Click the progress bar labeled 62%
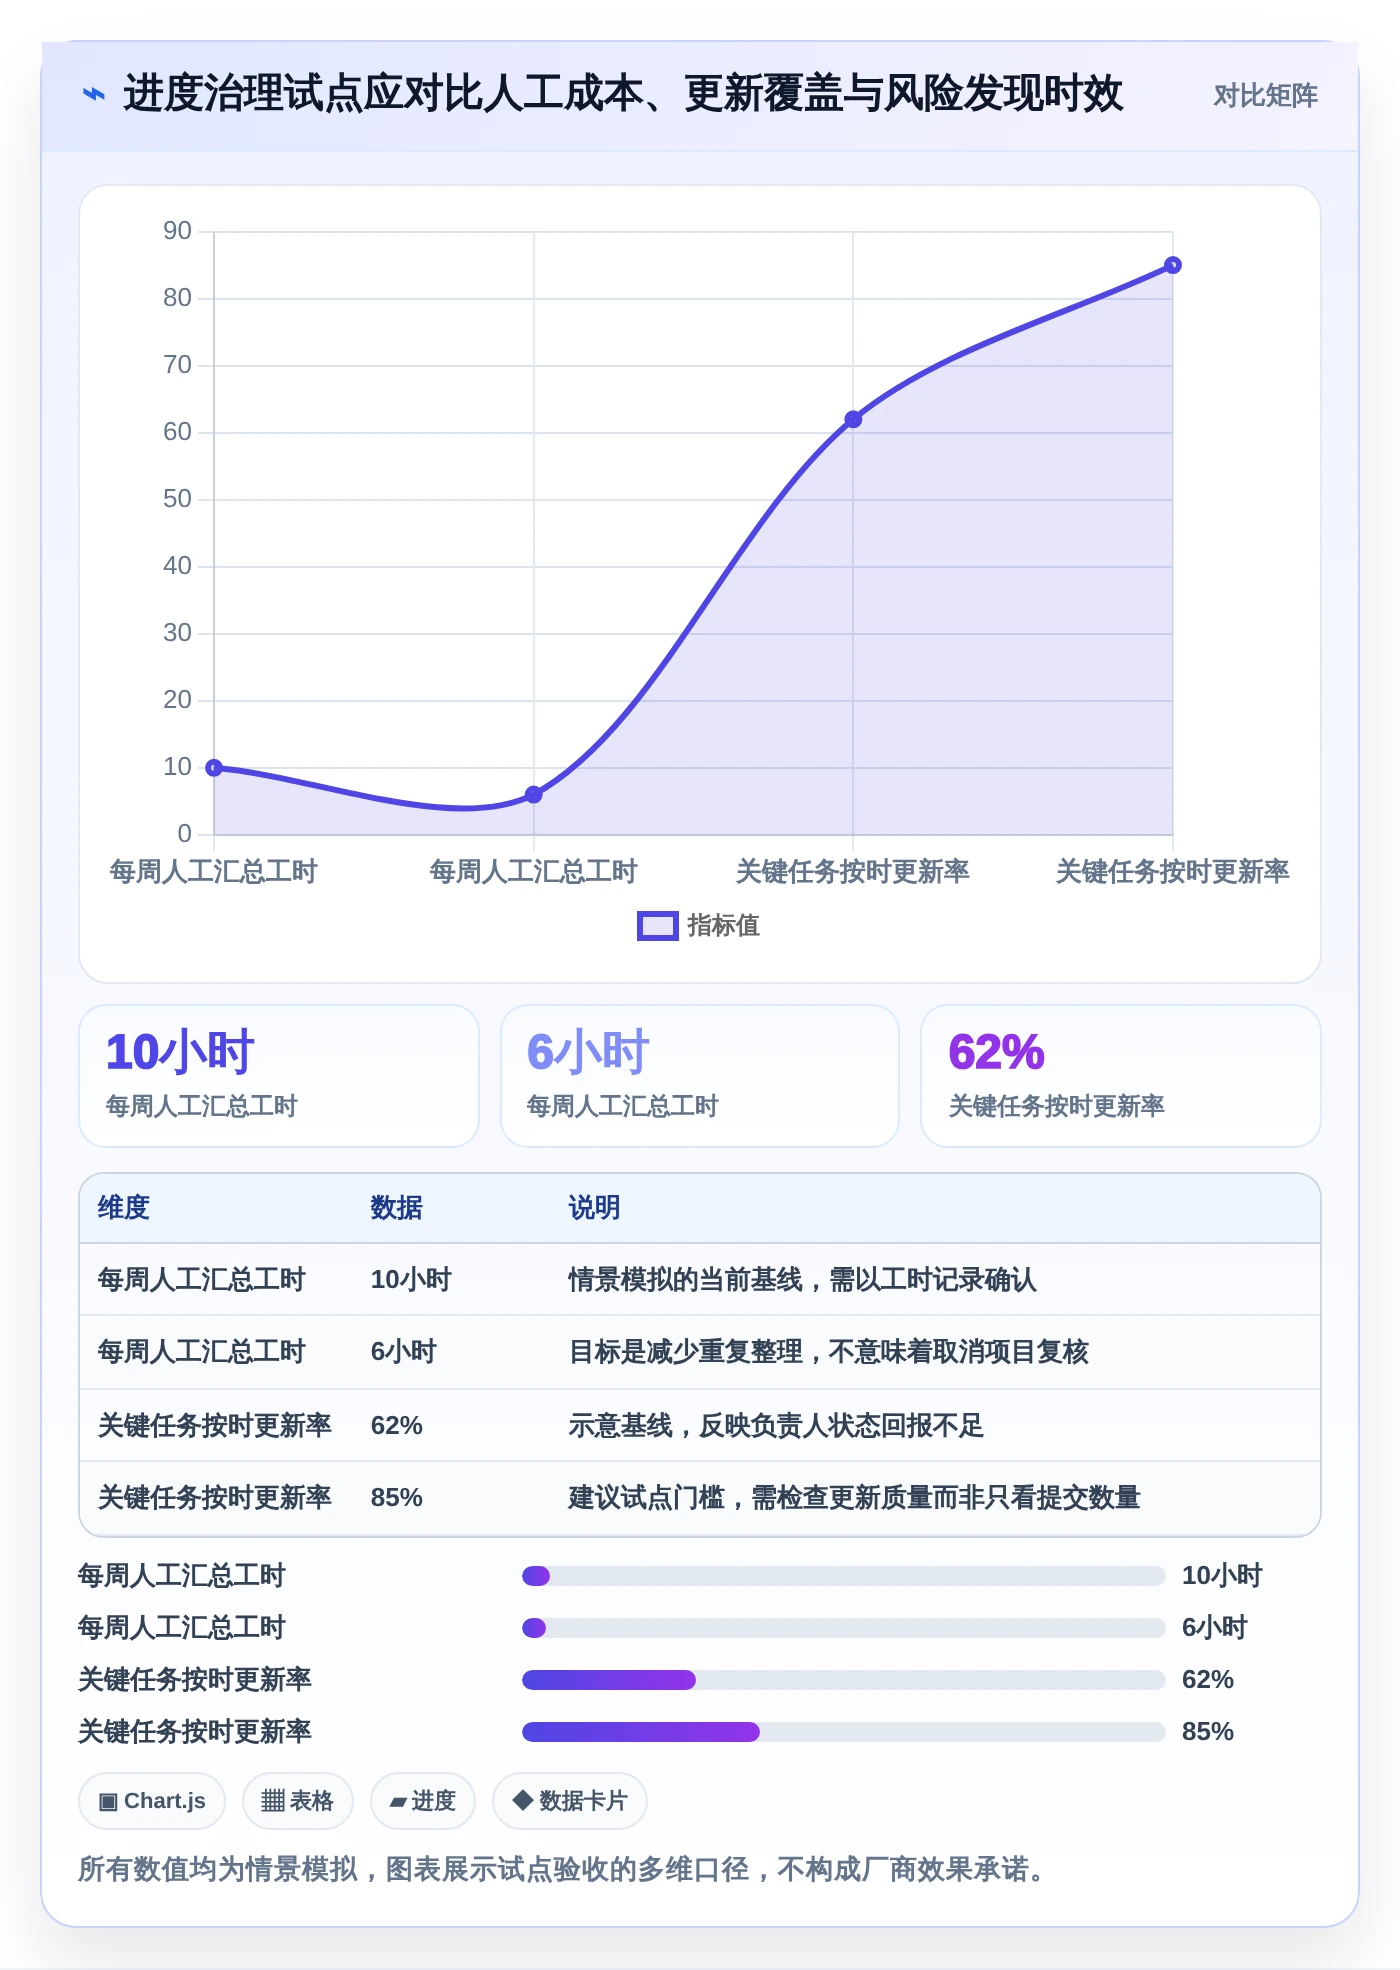The width and height of the screenshot is (1400, 1970). click(844, 1680)
